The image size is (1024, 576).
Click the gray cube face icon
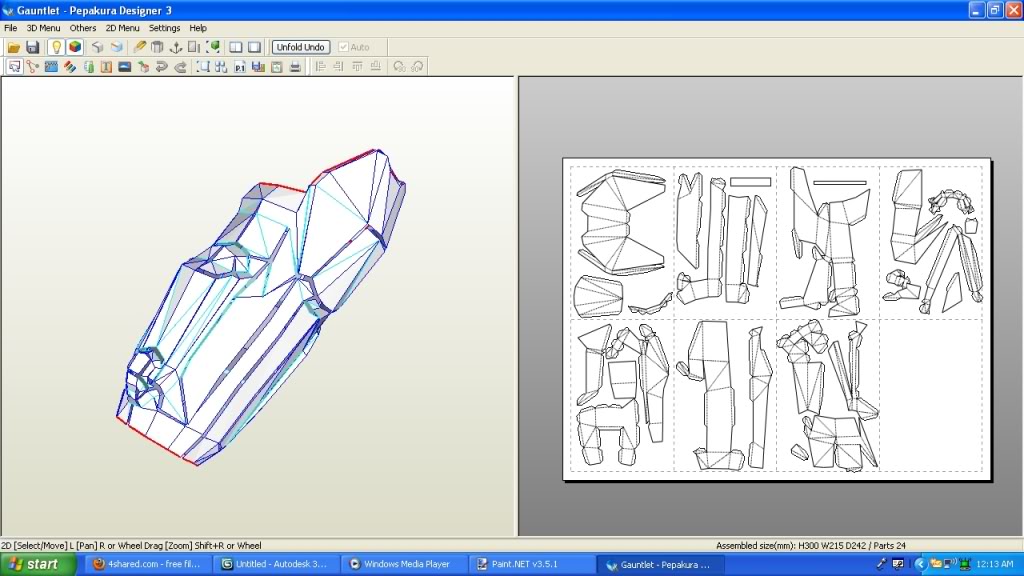[x=97, y=47]
